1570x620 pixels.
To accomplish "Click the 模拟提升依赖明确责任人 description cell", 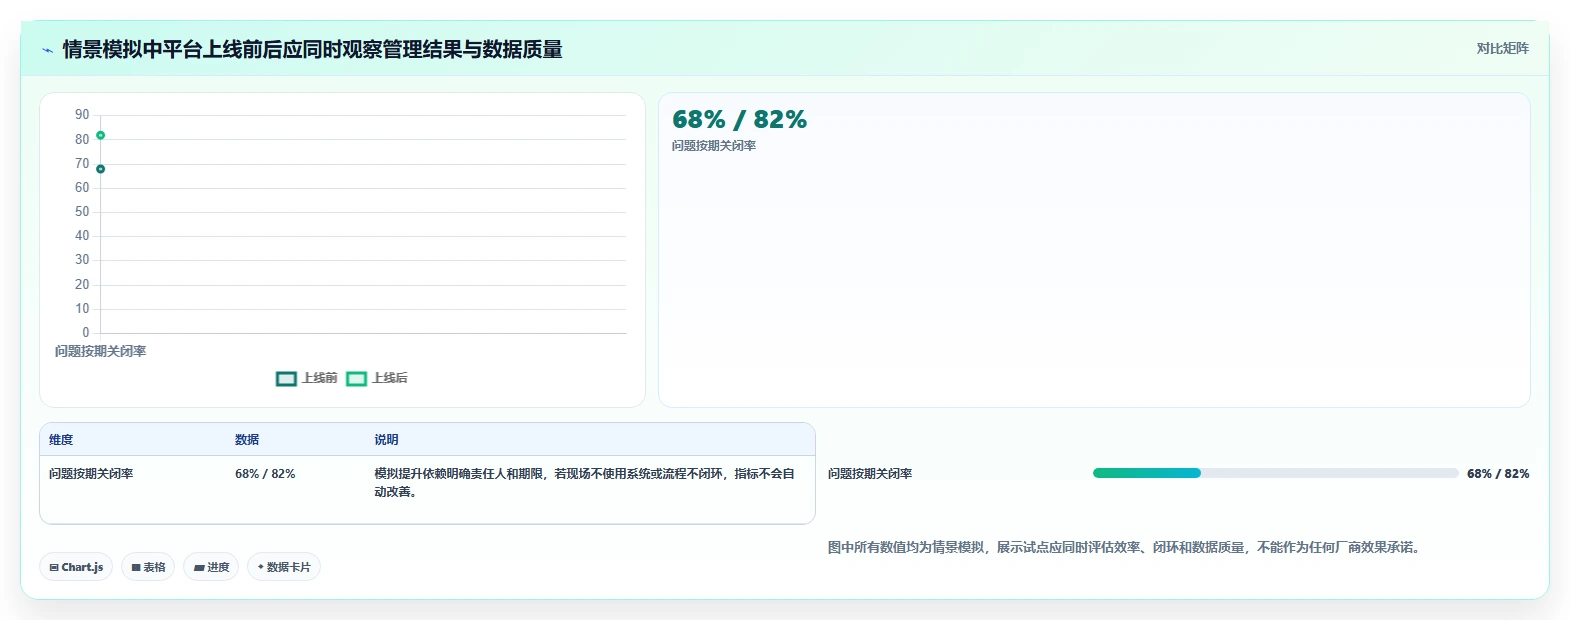I will point(585,482).
